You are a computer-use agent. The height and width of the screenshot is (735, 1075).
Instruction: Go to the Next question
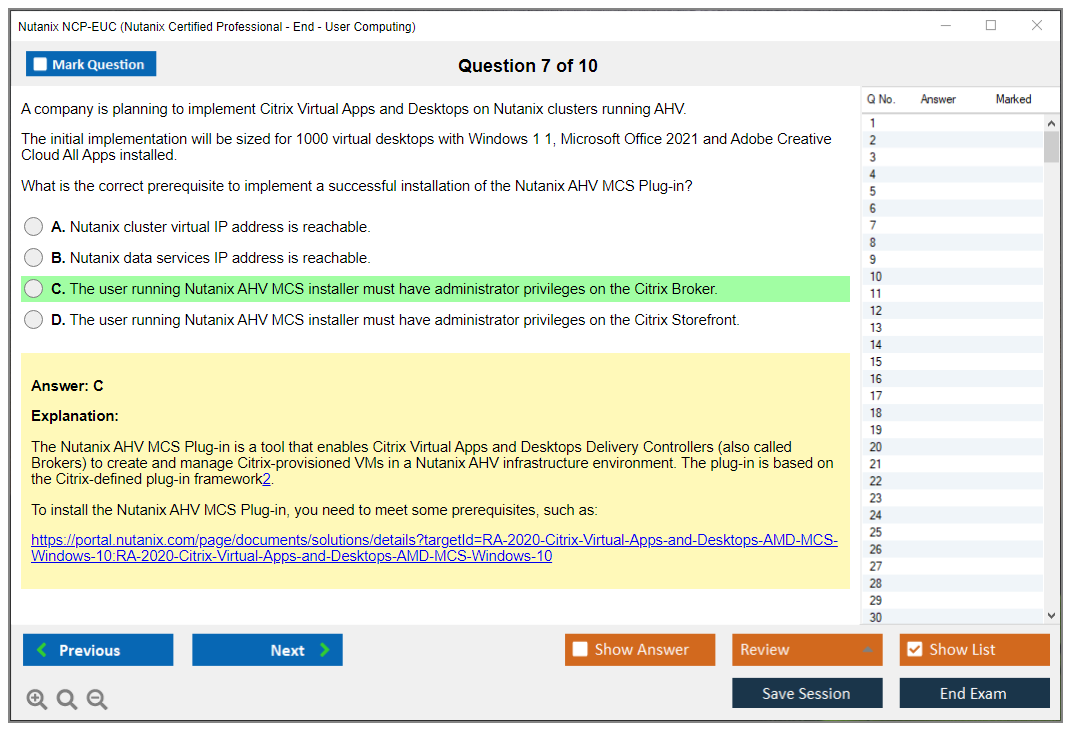[267, 650]
